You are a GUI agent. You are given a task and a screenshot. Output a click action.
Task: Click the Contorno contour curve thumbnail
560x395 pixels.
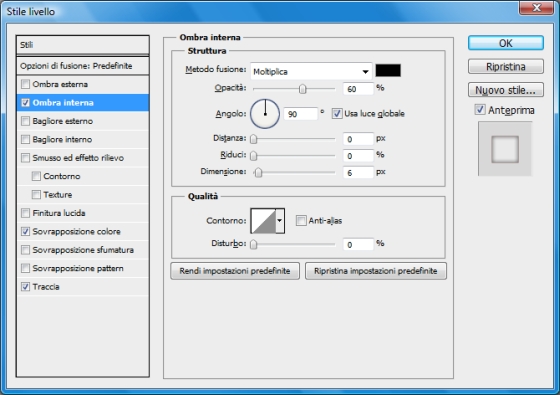coord(263,221)
